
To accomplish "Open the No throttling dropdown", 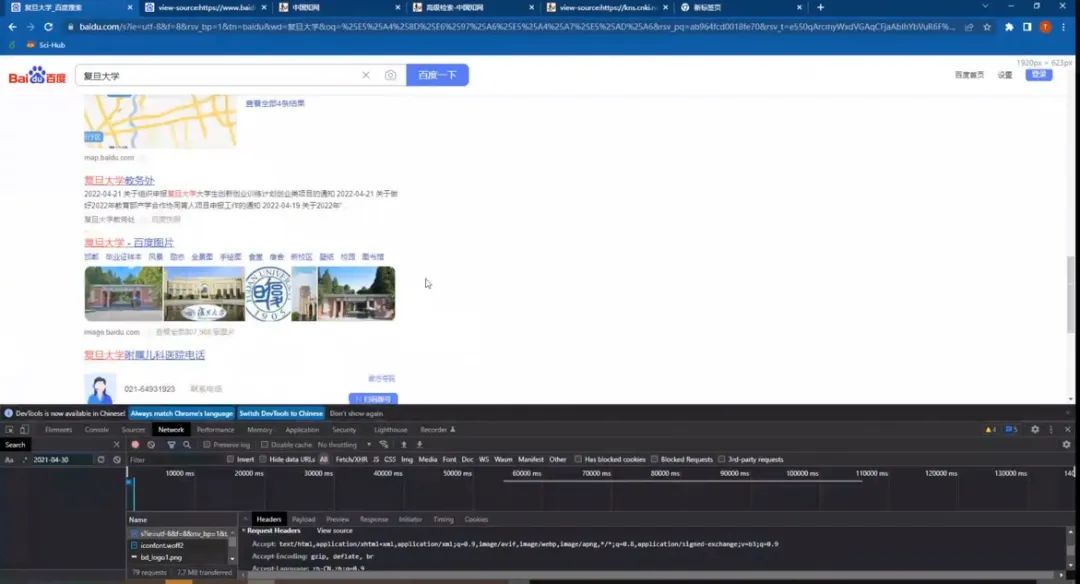I will (x=344, y=445).
